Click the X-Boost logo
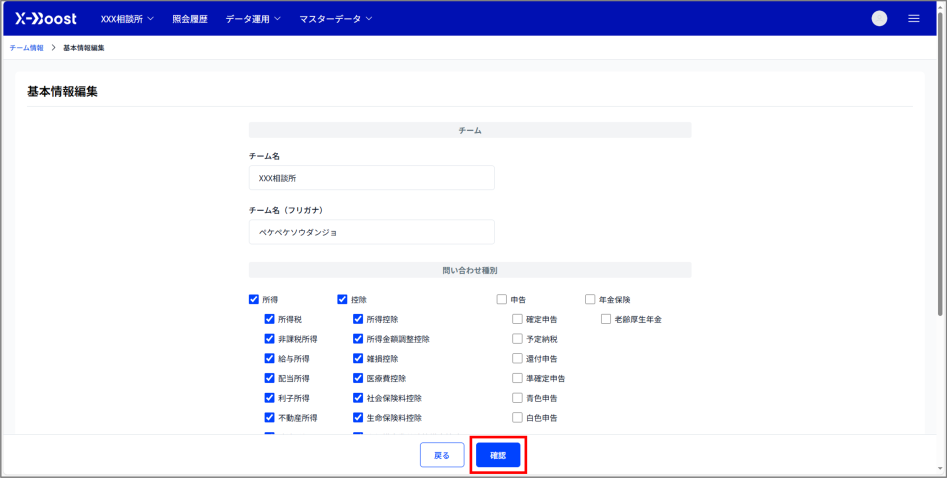The height and width of the screenshot is (478, 947). tap(46, 19)
